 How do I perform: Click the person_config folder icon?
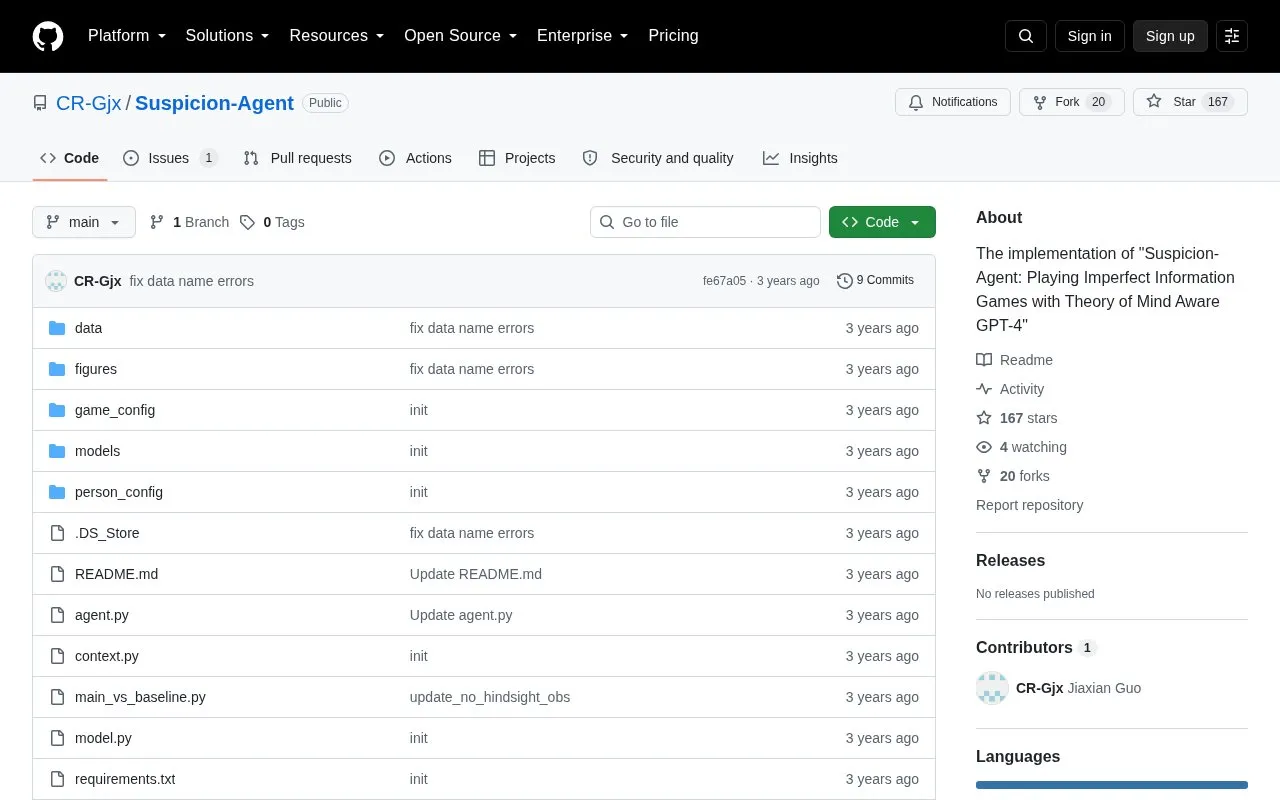click(57, 492)
